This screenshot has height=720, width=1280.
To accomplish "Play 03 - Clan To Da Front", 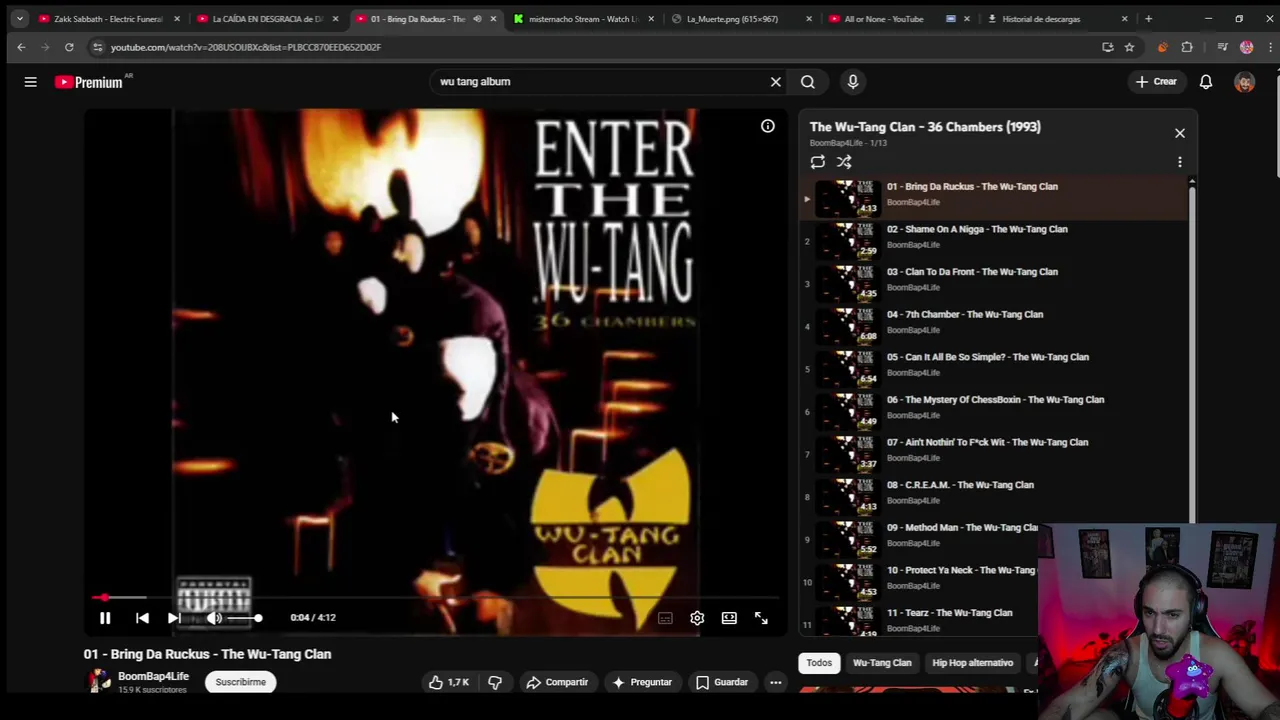I will (x=992, y=284).
